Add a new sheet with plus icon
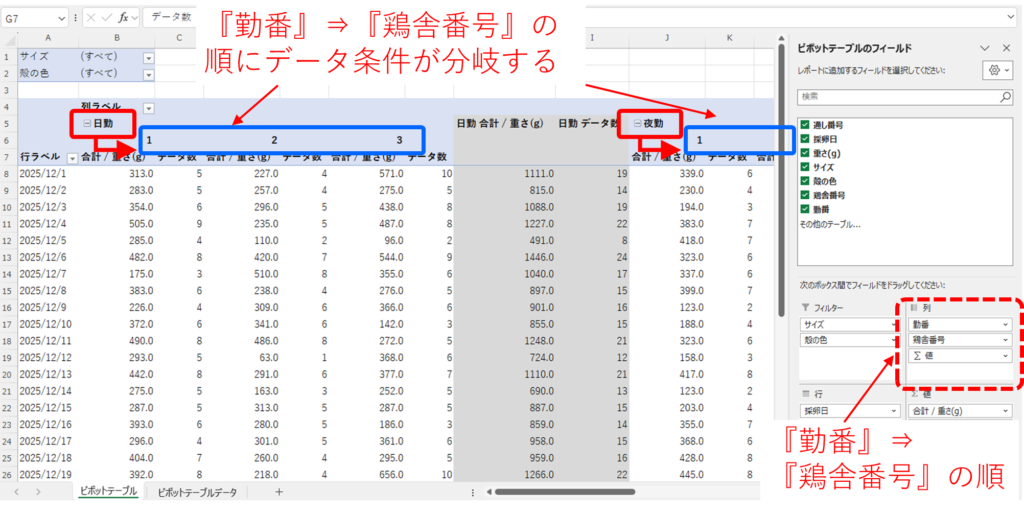 point(279,492)
